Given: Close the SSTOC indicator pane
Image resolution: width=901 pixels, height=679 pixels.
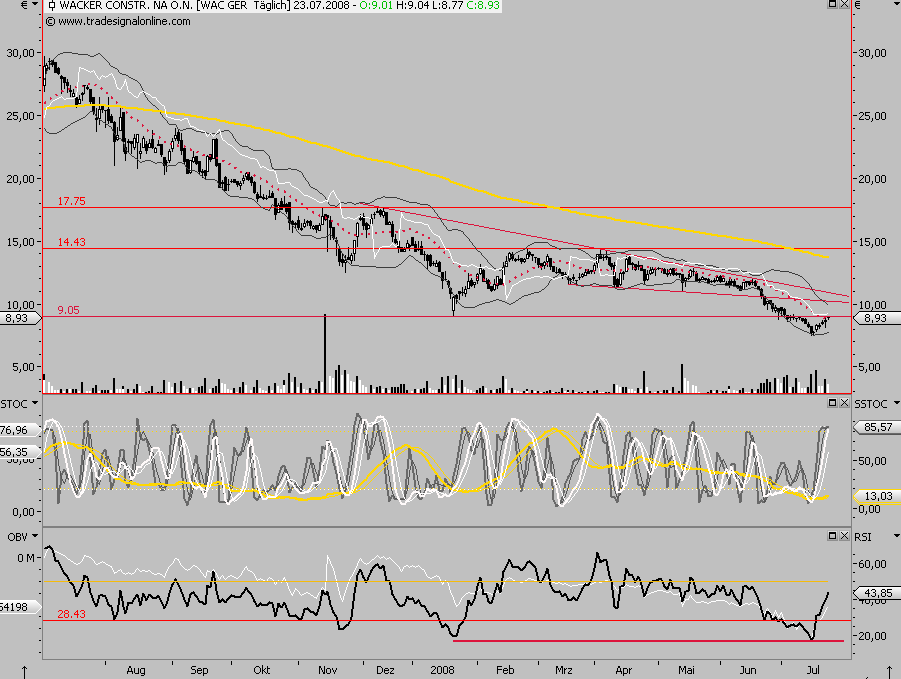Looking at the screenshot, I should pos(844,402).
